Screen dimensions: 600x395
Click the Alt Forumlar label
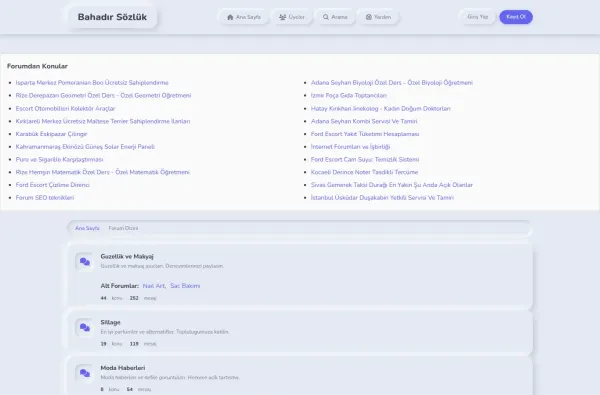tap(120, 286)
